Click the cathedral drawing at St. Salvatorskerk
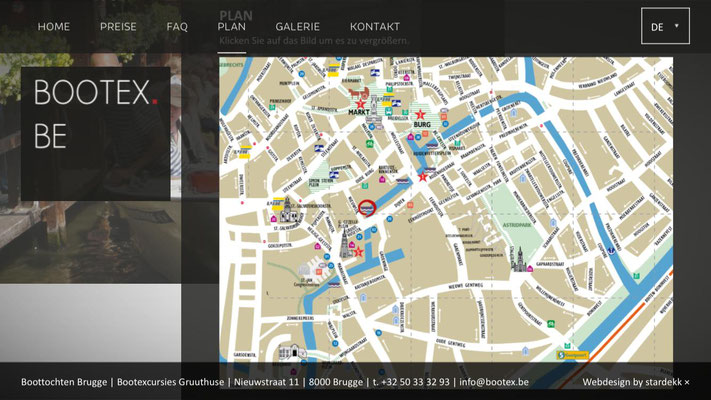The height and width of the screenshot is (400, 711). (287, 210)
